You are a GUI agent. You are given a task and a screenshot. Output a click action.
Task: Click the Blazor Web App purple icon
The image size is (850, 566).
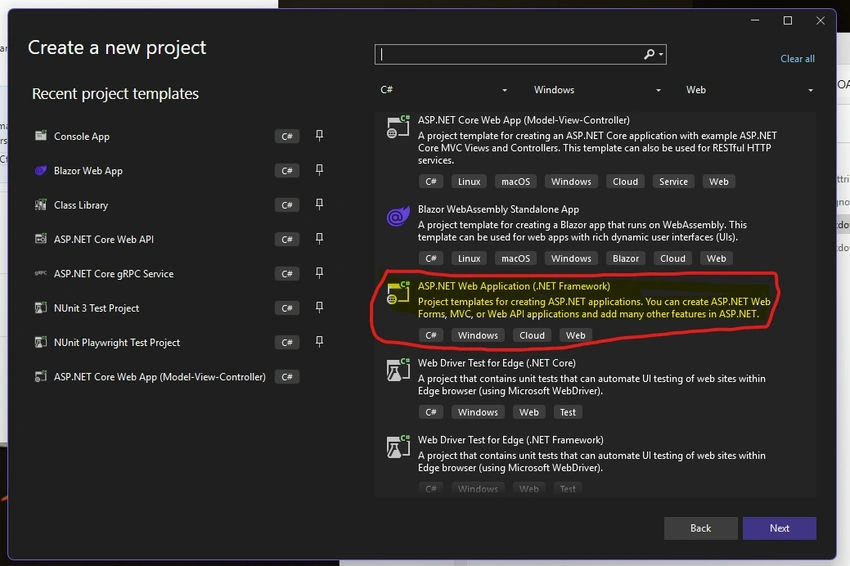41,171
